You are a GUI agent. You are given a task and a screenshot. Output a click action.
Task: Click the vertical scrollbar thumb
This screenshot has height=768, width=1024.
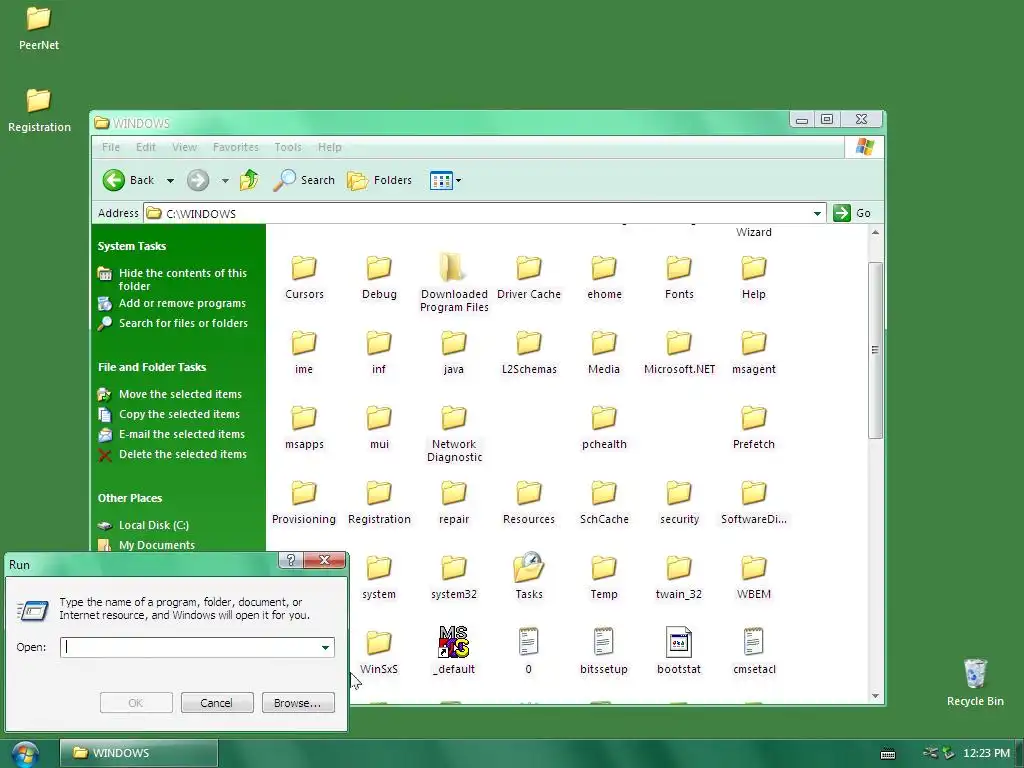(x=875, y=350)
